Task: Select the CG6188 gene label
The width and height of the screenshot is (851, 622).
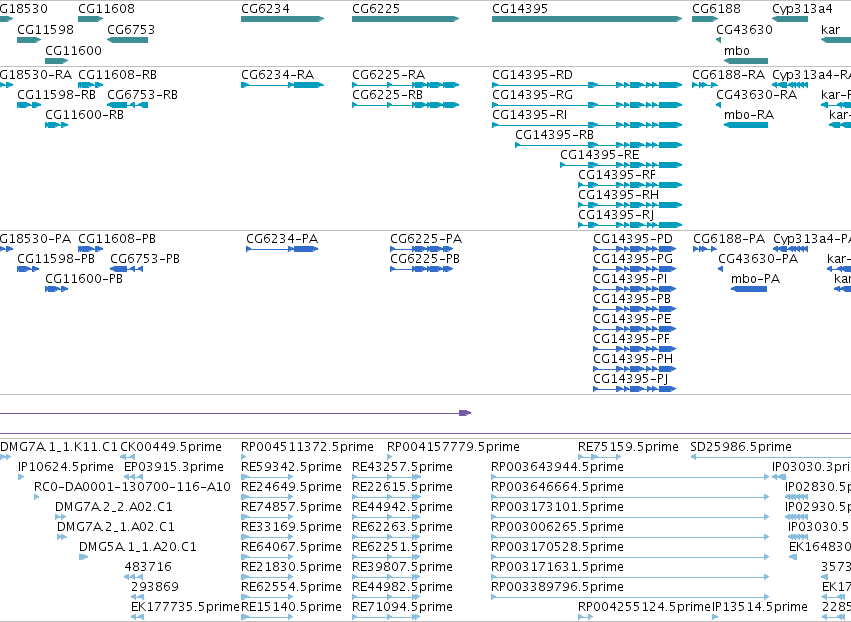Action: [716, 9]
